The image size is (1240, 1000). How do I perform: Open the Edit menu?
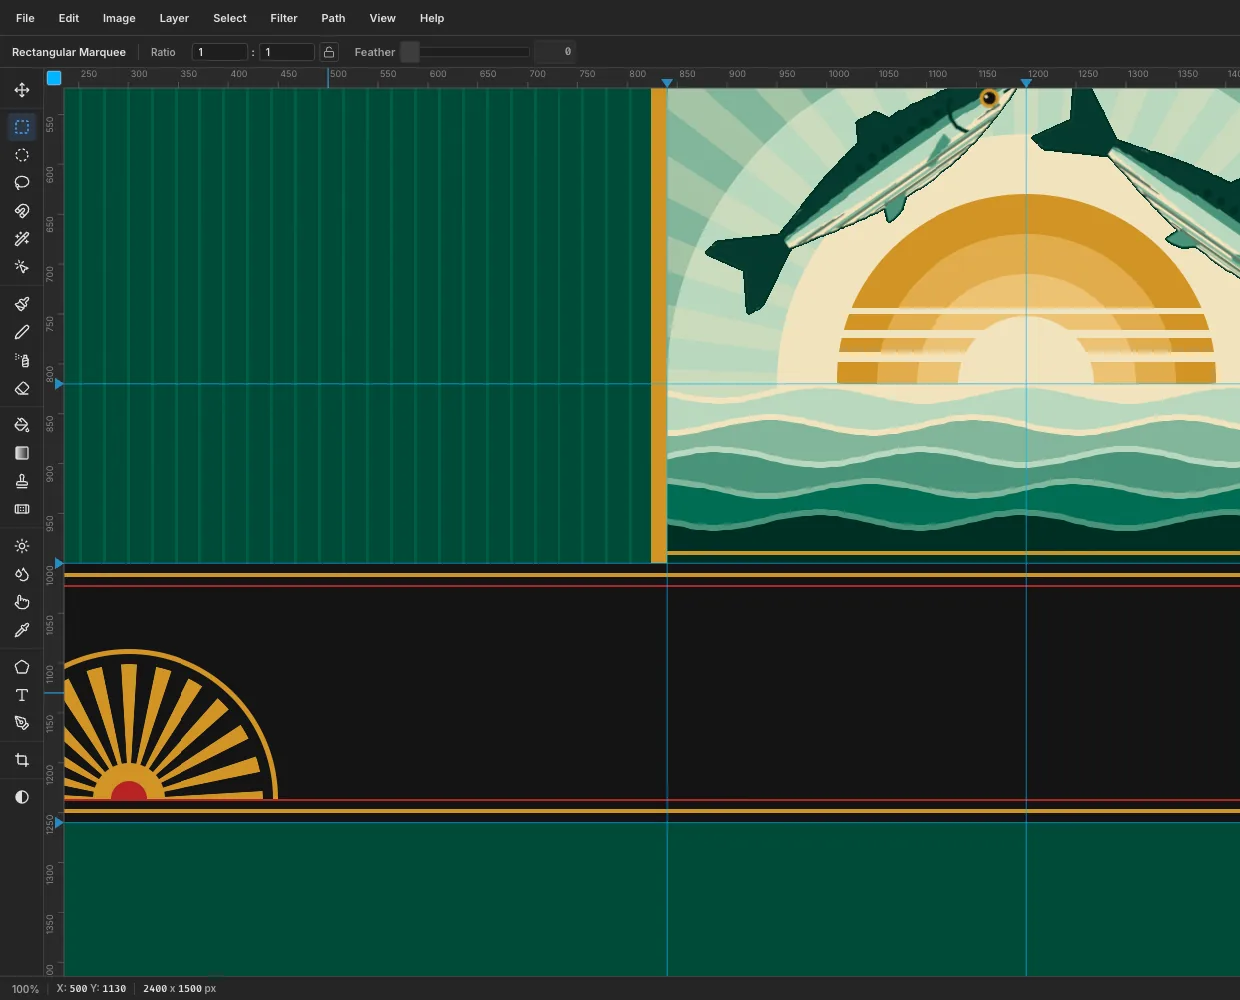(x=69, y=18)
